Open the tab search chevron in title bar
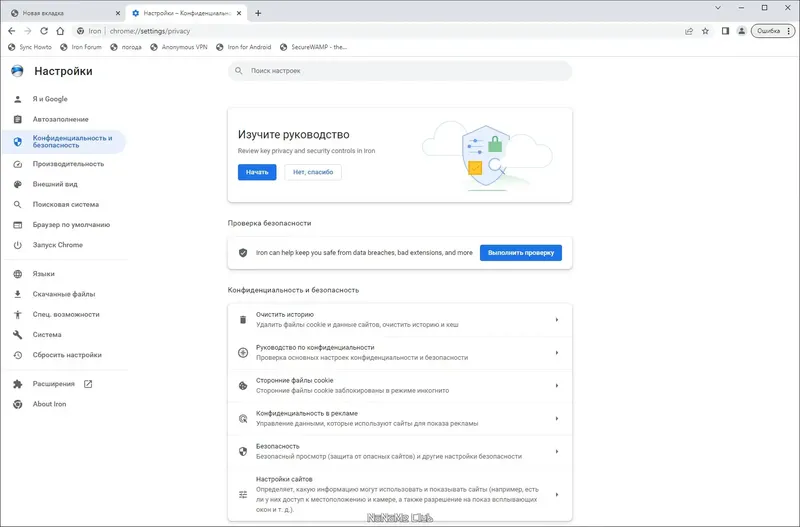Viewport: 800px width, 527px height. (x=718, y=8)
